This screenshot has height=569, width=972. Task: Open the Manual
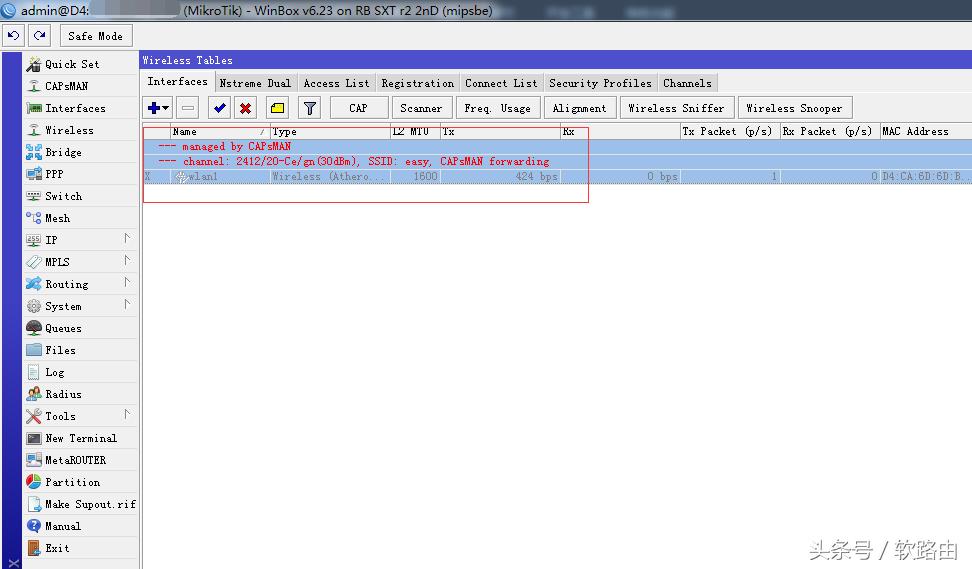click(x=81, y=526)
